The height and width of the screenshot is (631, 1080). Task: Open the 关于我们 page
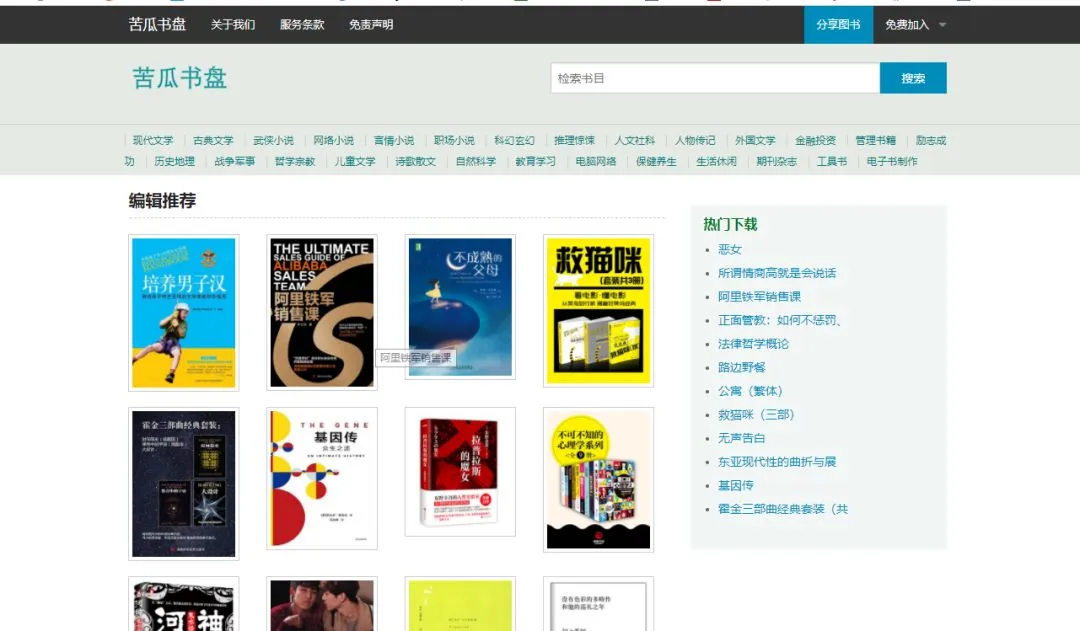tap(233, 25)
